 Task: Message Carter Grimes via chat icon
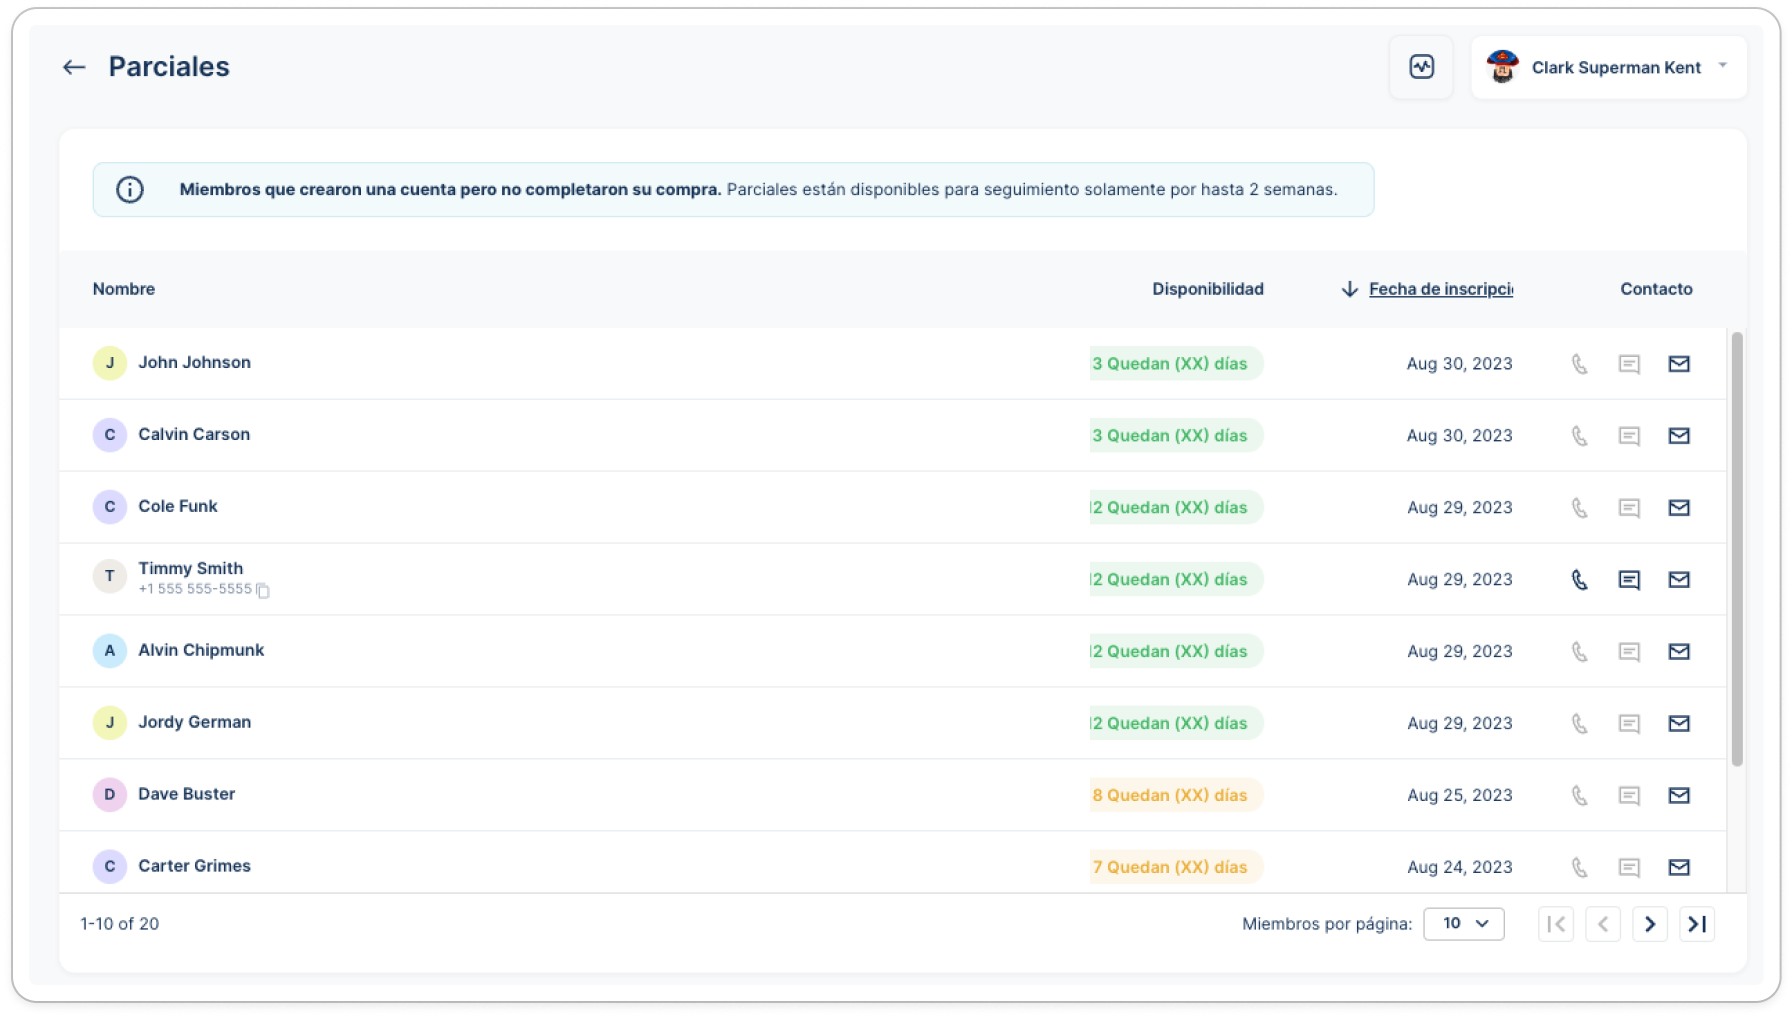1629,868
